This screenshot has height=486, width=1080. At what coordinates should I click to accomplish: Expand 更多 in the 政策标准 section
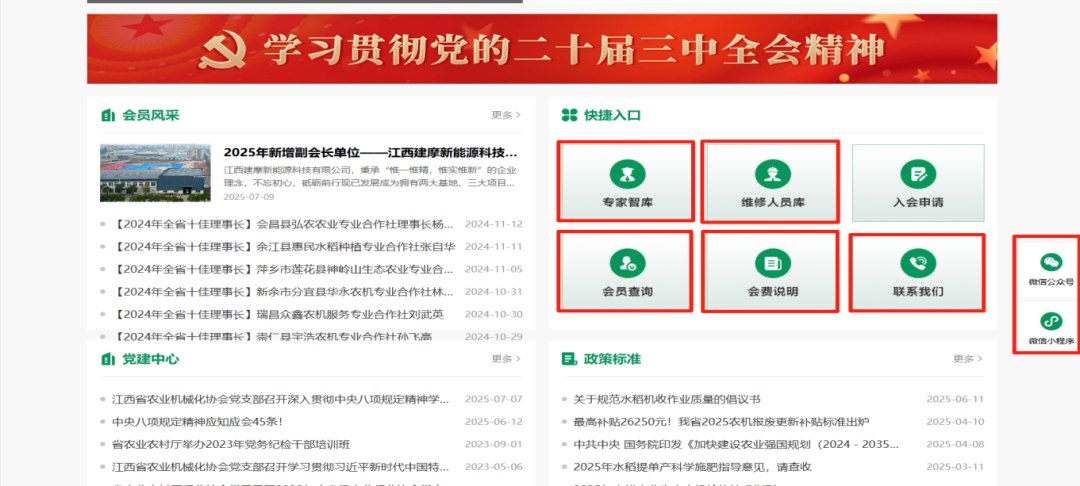coord(967,359)
